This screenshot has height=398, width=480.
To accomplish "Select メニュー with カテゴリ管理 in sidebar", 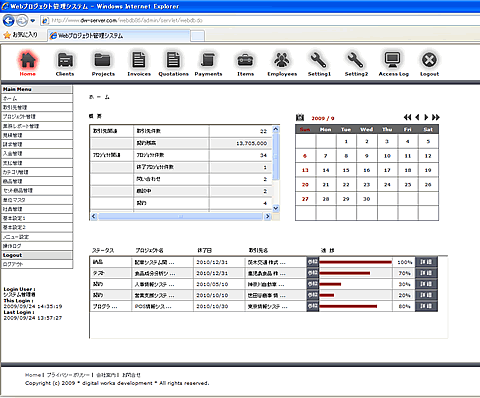I will click(37, 172).
